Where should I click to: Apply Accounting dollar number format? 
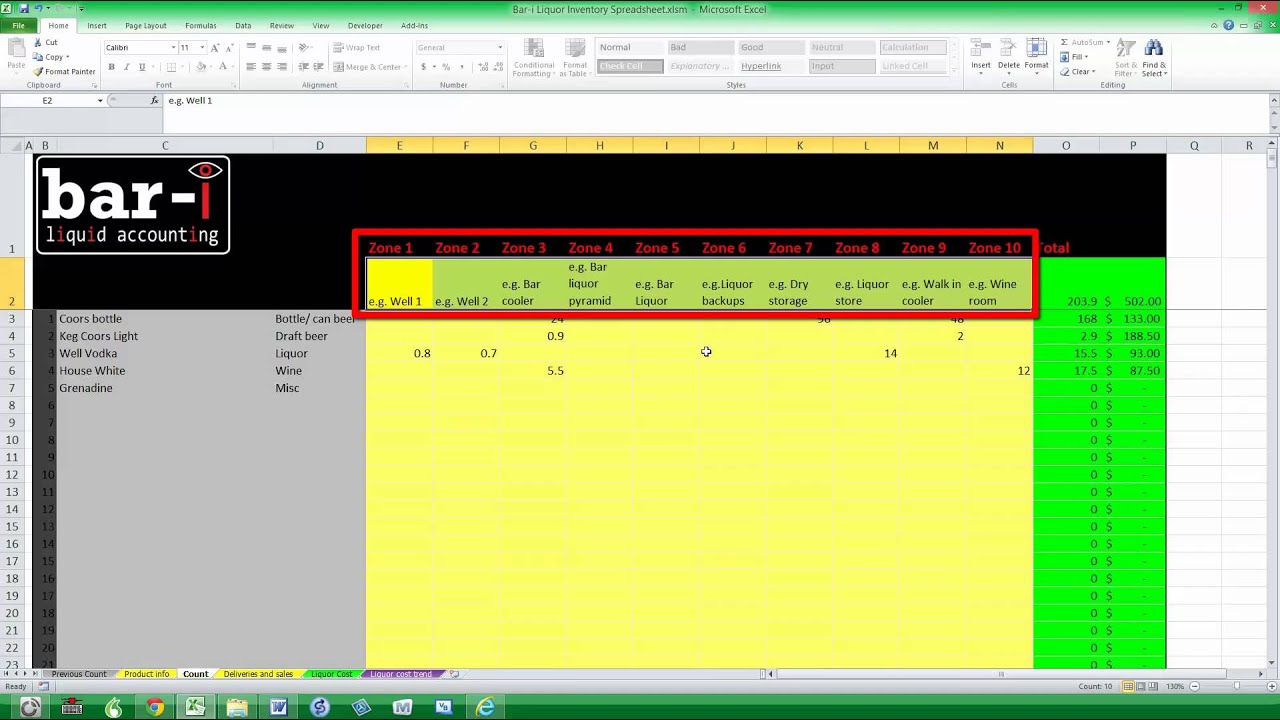[x=424, y=67]
